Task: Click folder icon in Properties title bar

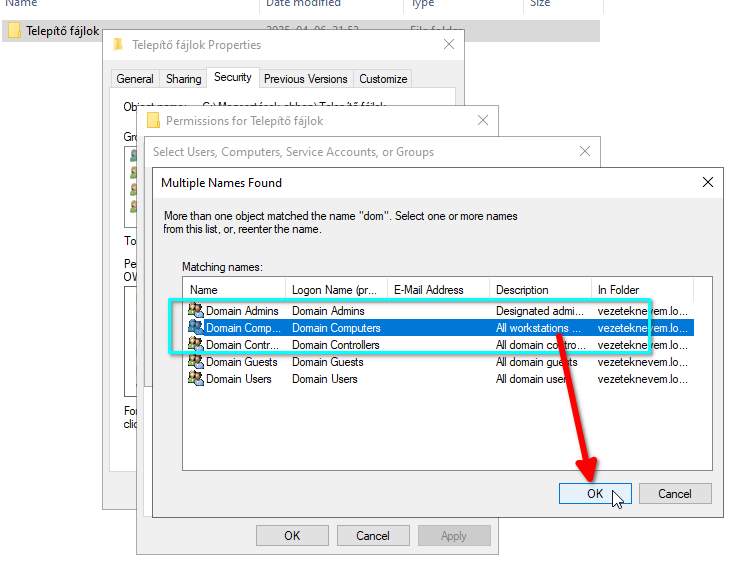Action: [x=119, y=45]
